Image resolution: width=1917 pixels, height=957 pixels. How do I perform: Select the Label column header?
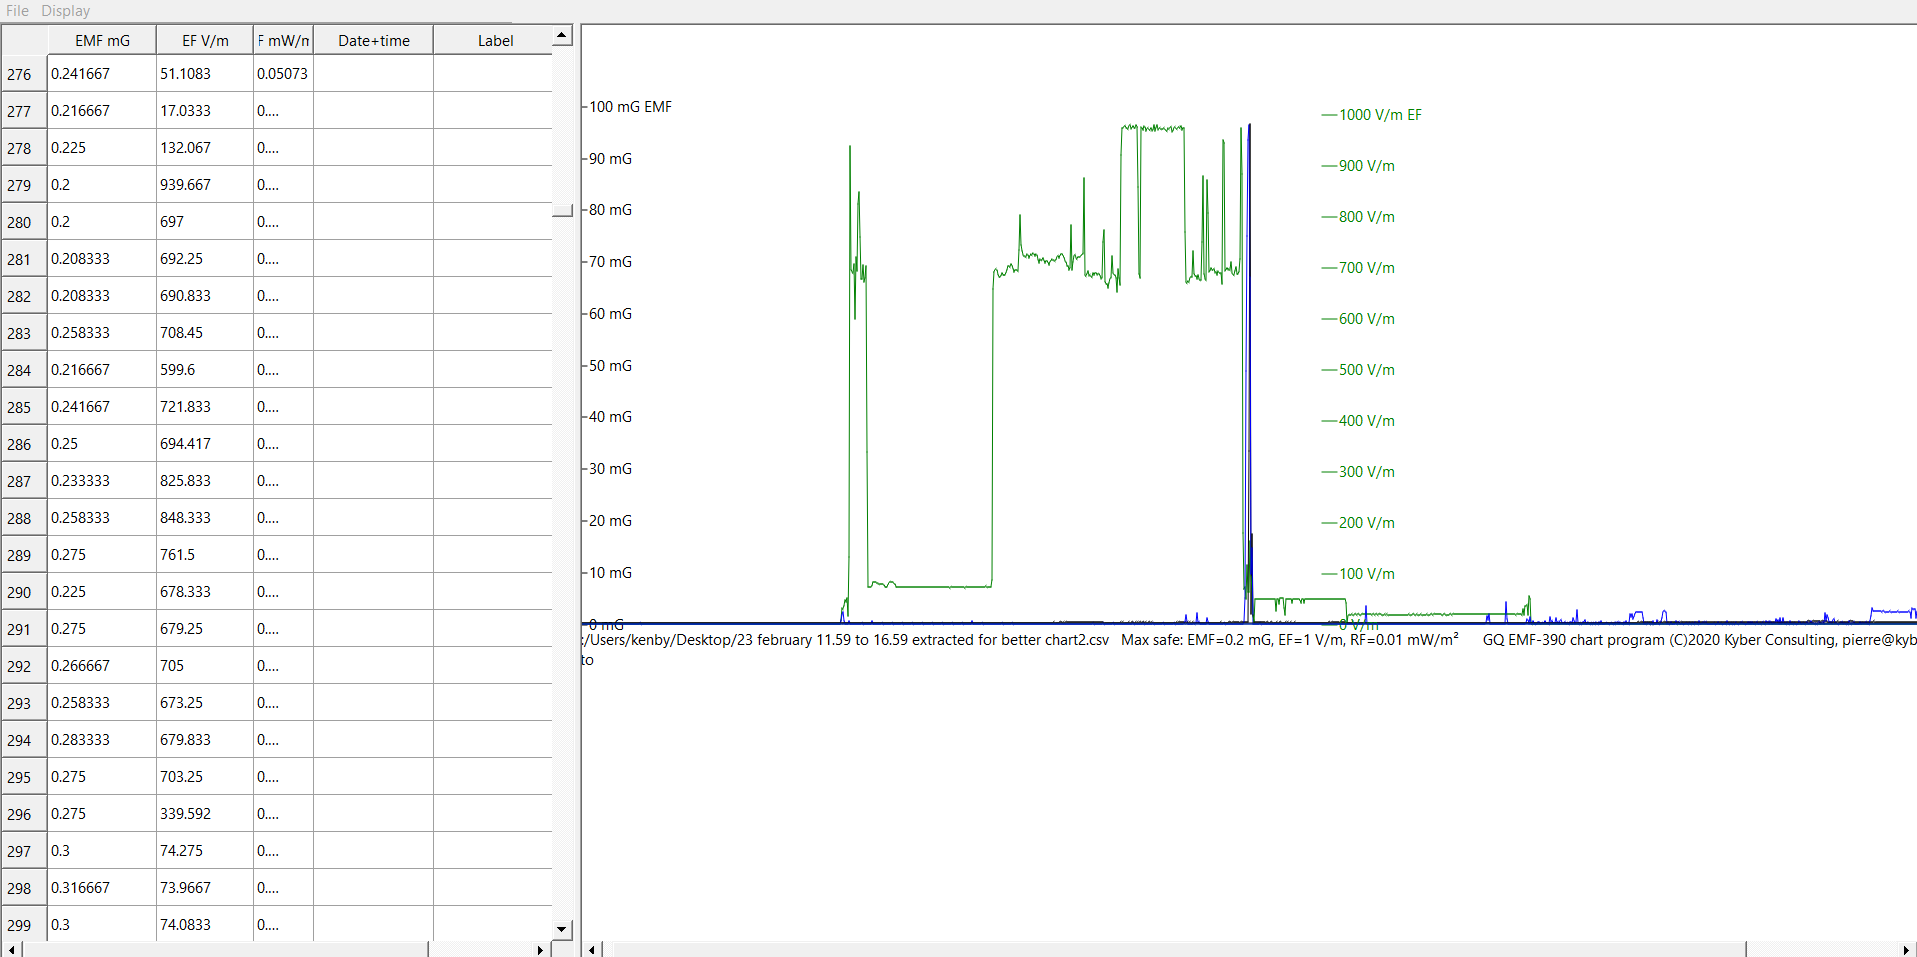(494, 41)
